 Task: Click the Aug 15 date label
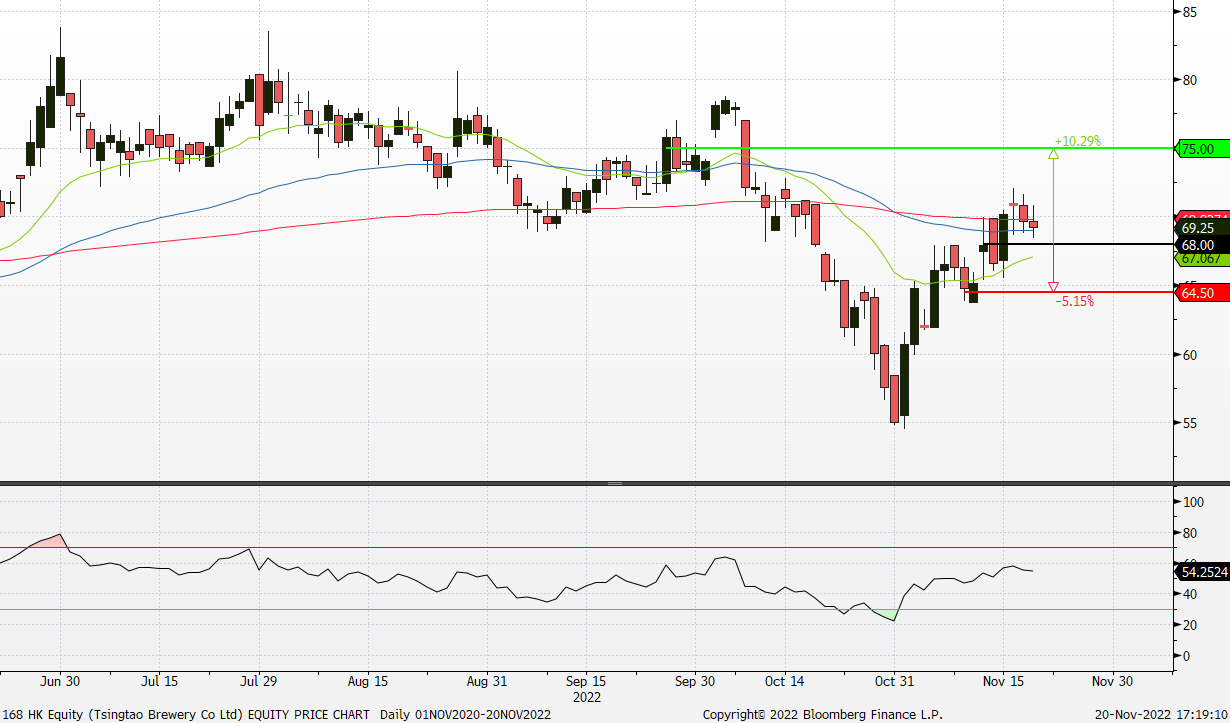pyautogui.click(x=368, y=682)
